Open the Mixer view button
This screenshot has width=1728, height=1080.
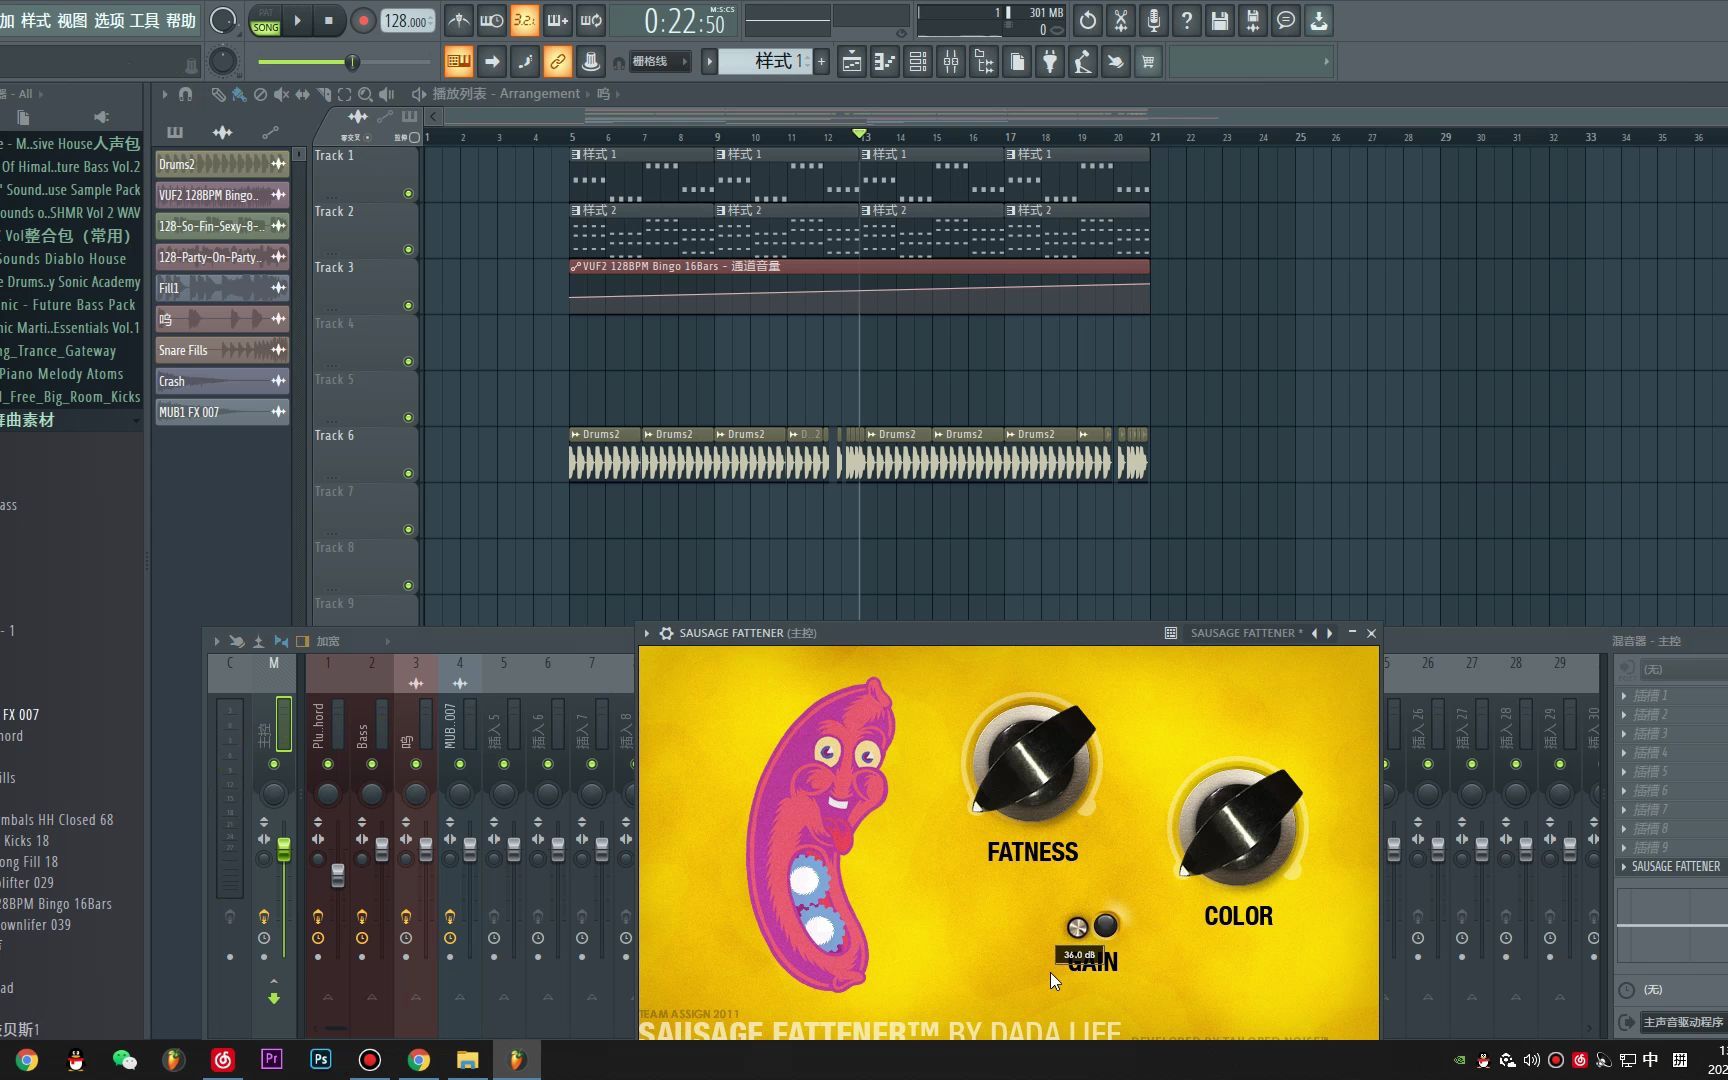[950, 62]
